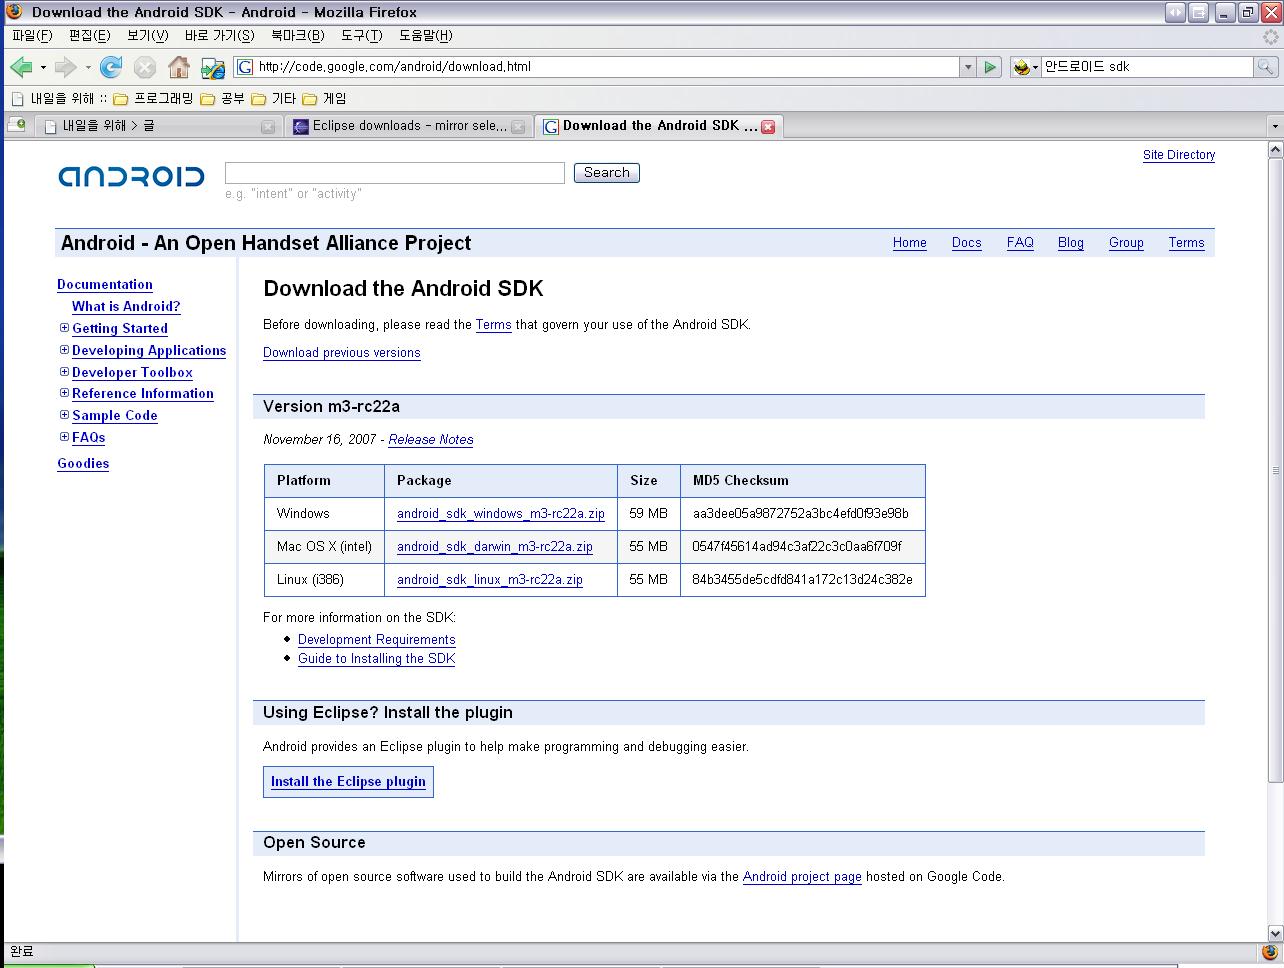Click the status bar icon at bottom right
The width and height of the screenshot is (1284, 968).
[1269, 952]
